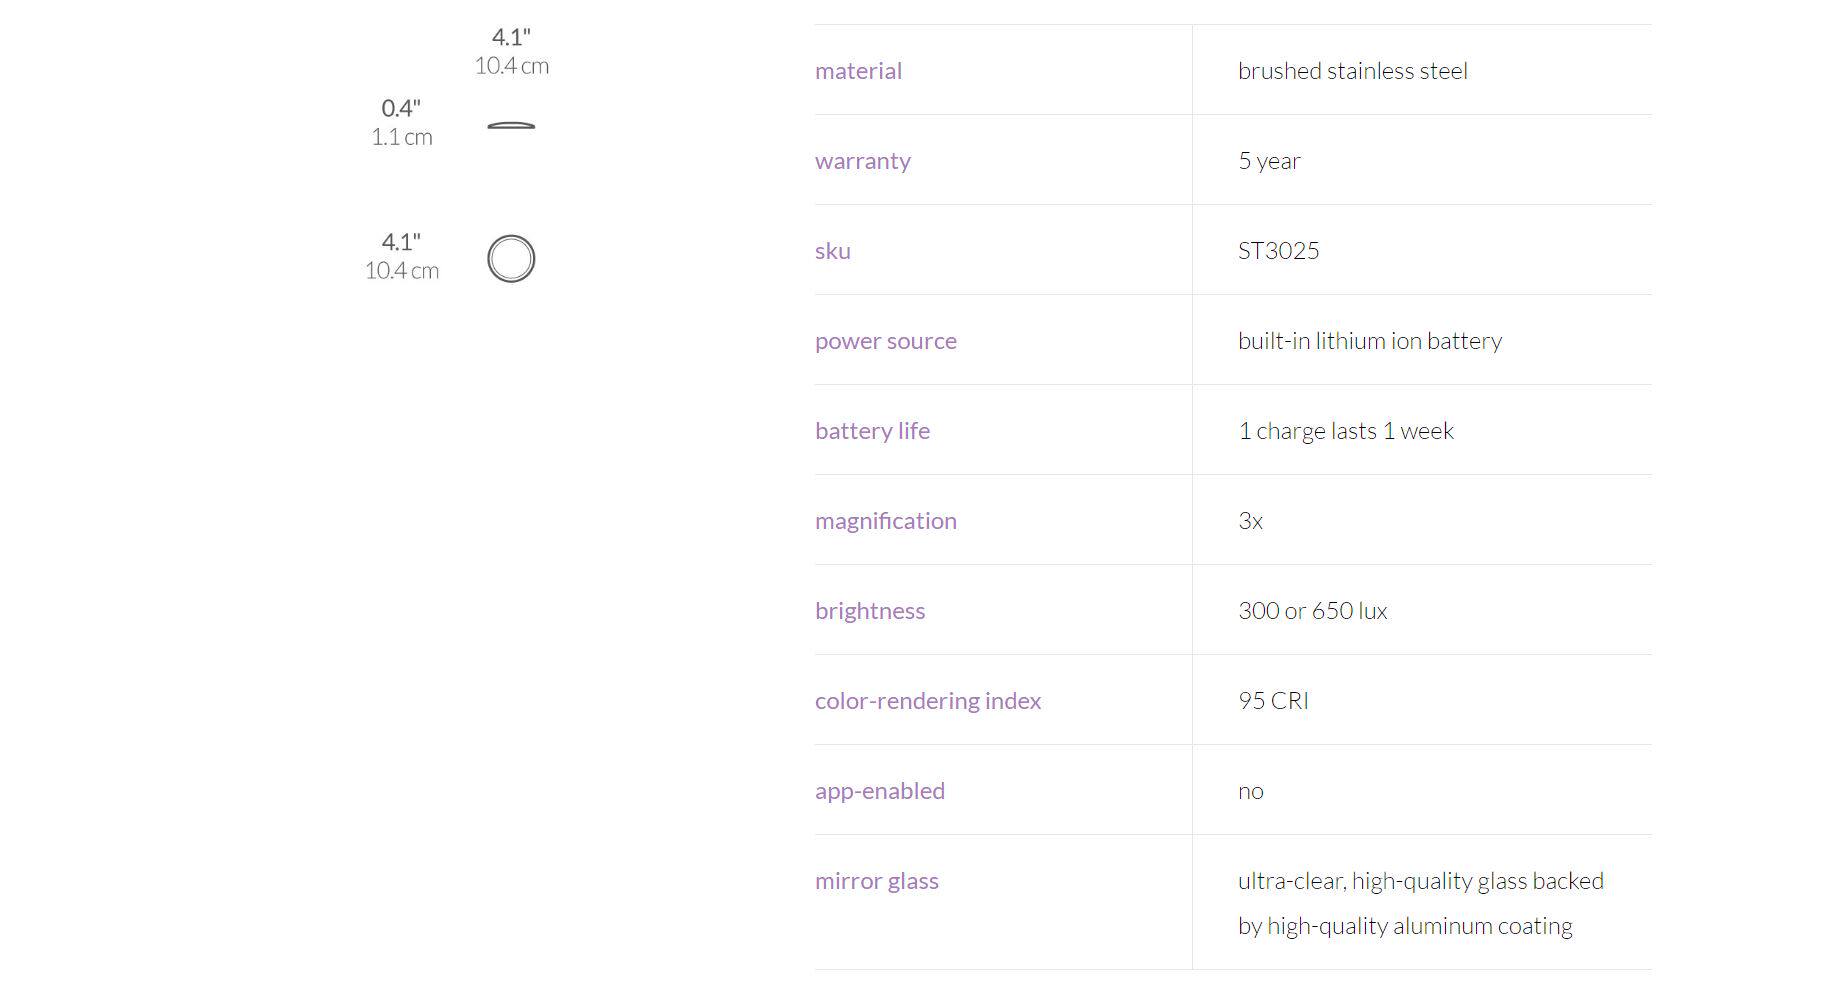
Task: Click the 4.1" diameter label beside circle
Action: click(401, 242)
